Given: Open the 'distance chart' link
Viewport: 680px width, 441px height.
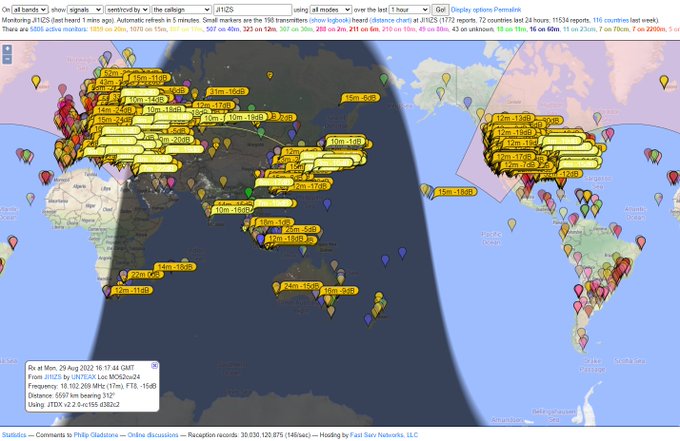Looking at the screenshot, I should [x=391, y=20].
